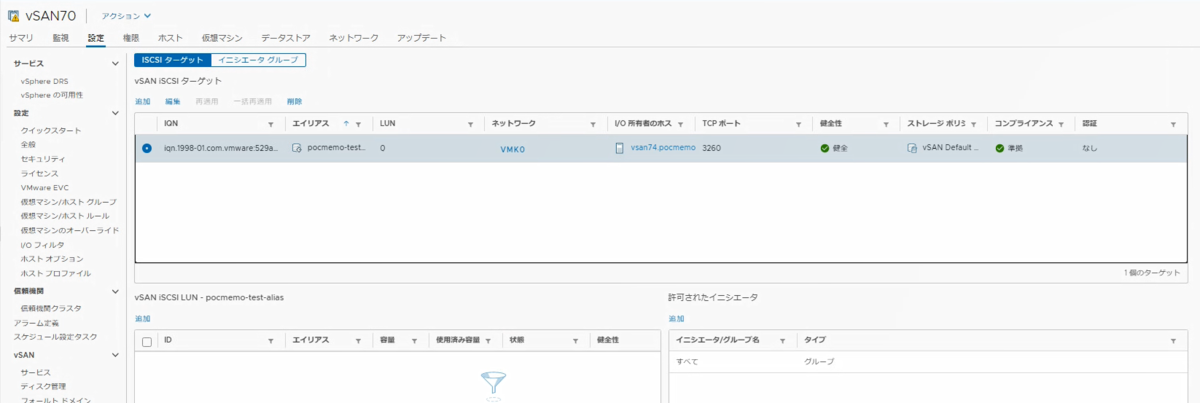
Task: Sort by the エイリアス column arrow
Action: [346, 123]
